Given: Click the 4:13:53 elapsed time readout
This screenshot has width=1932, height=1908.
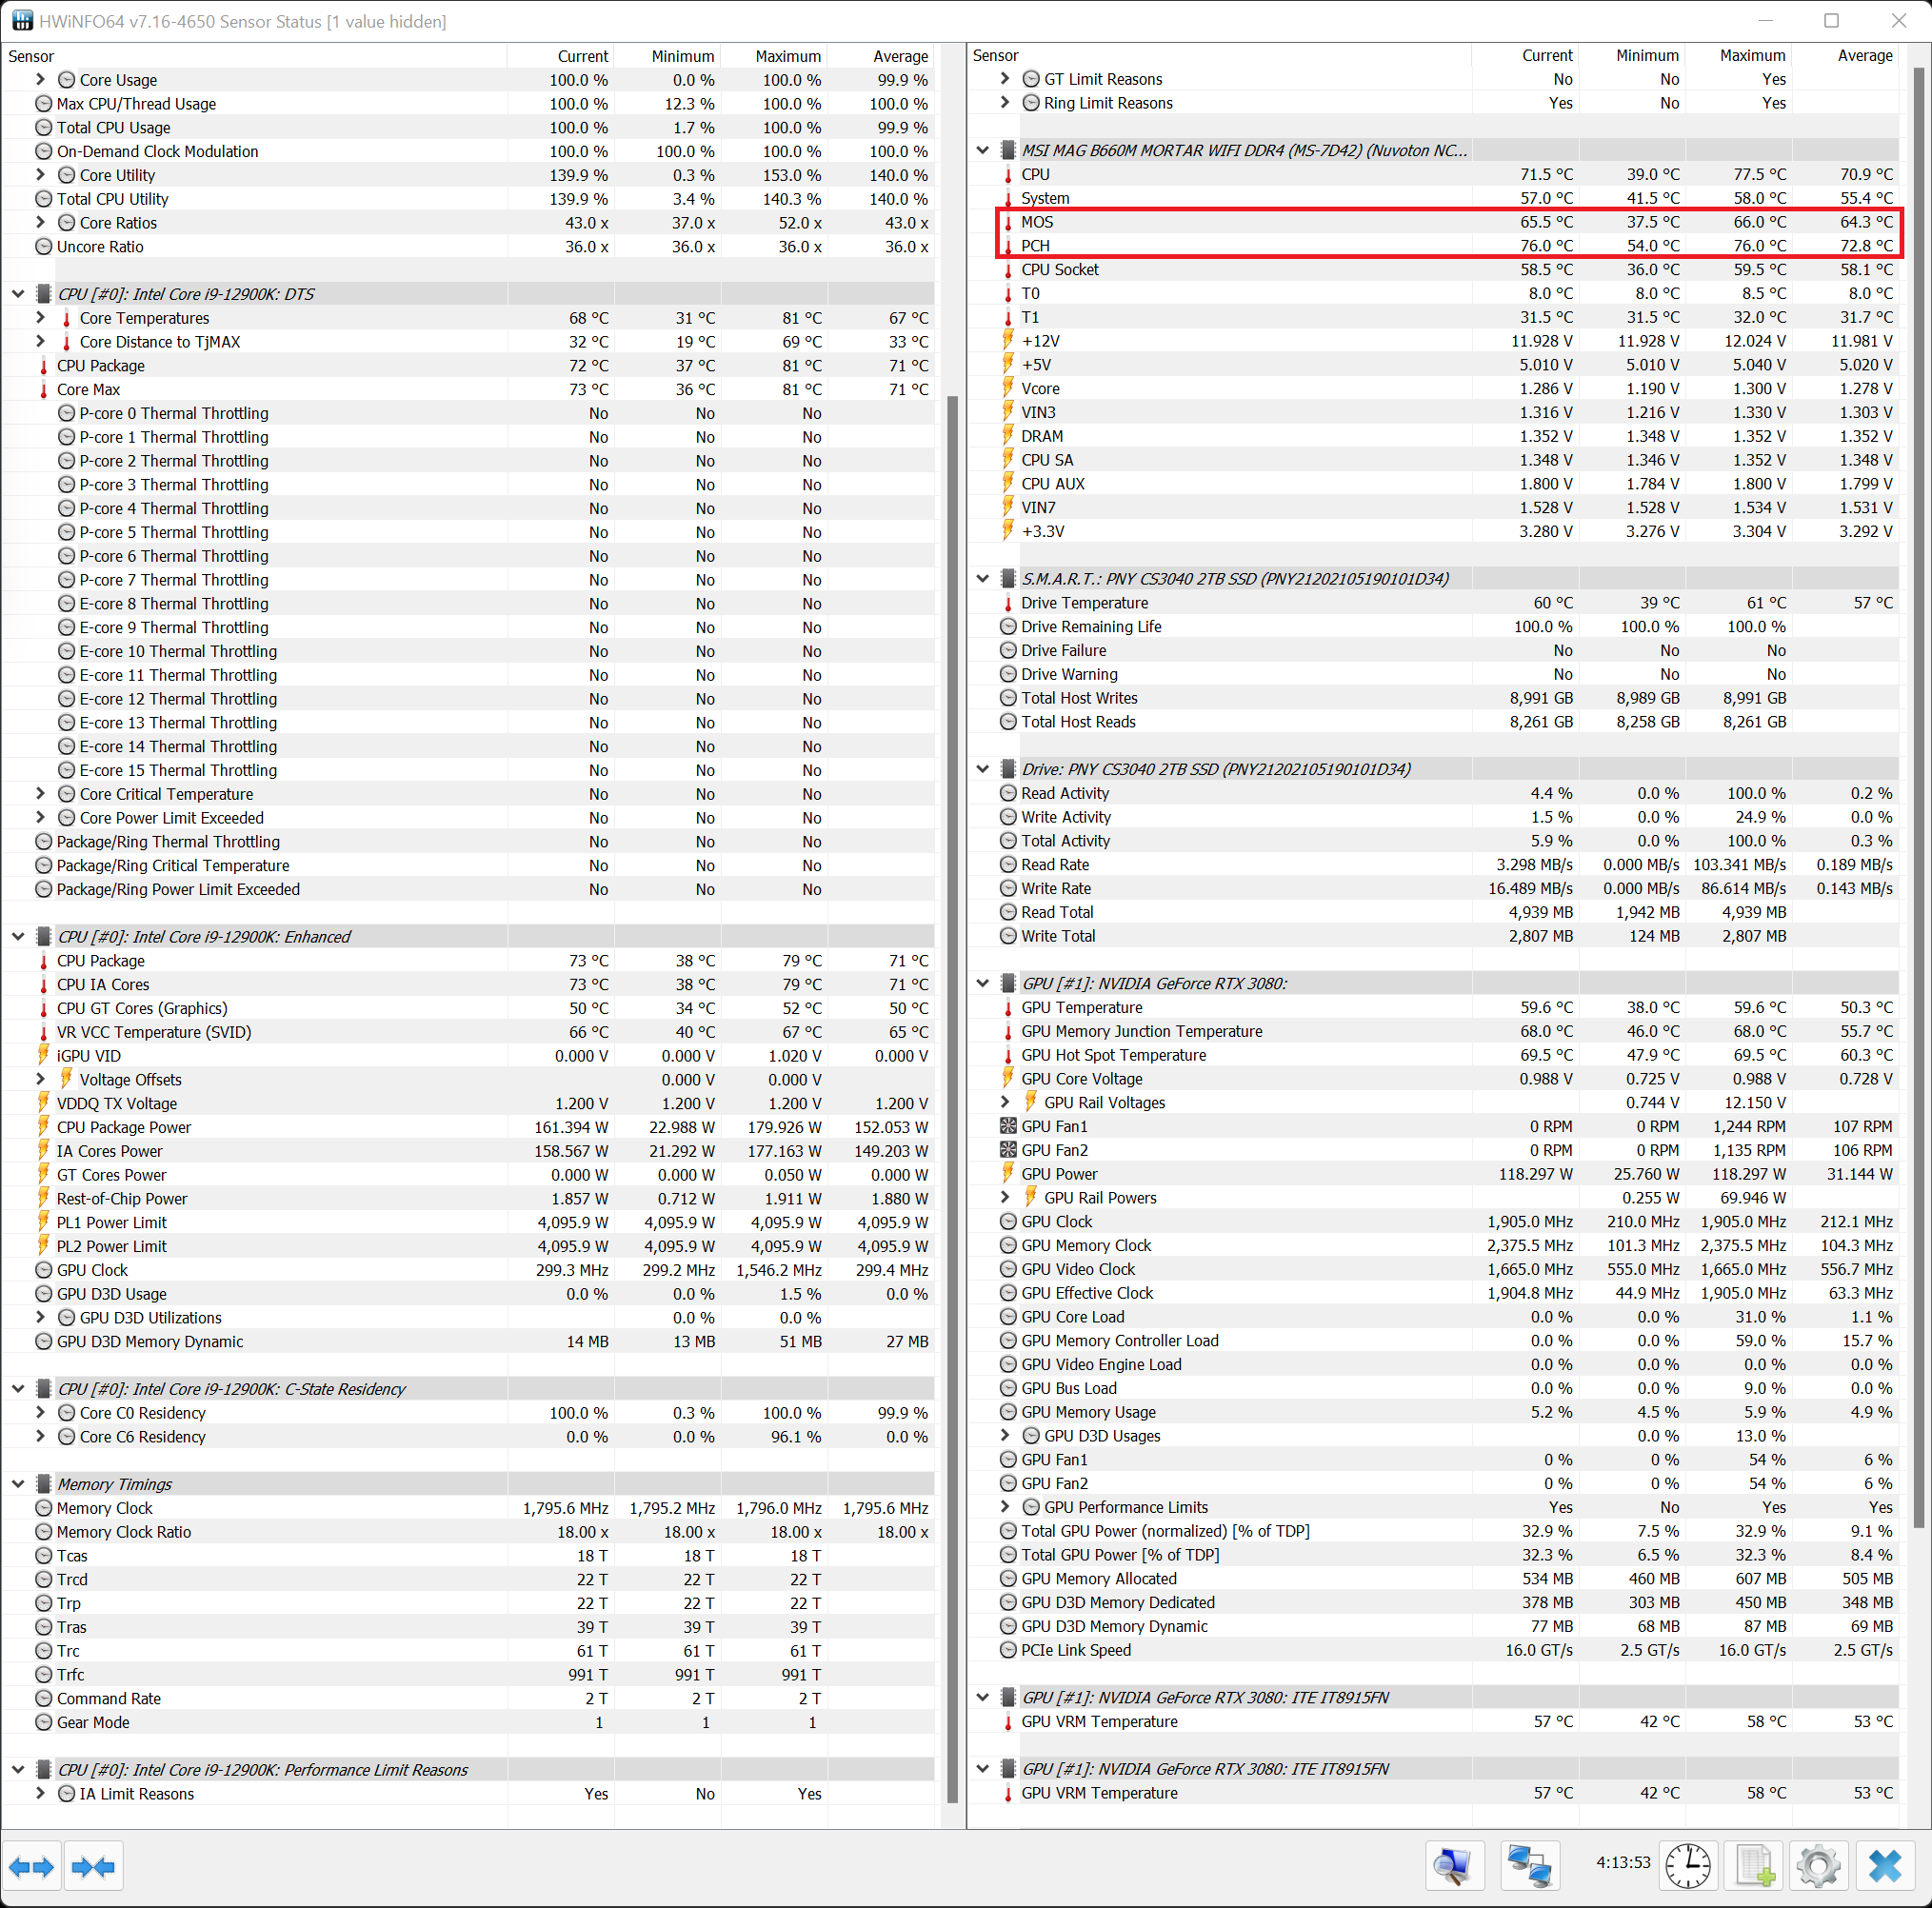Looking at the screenshot, I should coord(1622,1862).
